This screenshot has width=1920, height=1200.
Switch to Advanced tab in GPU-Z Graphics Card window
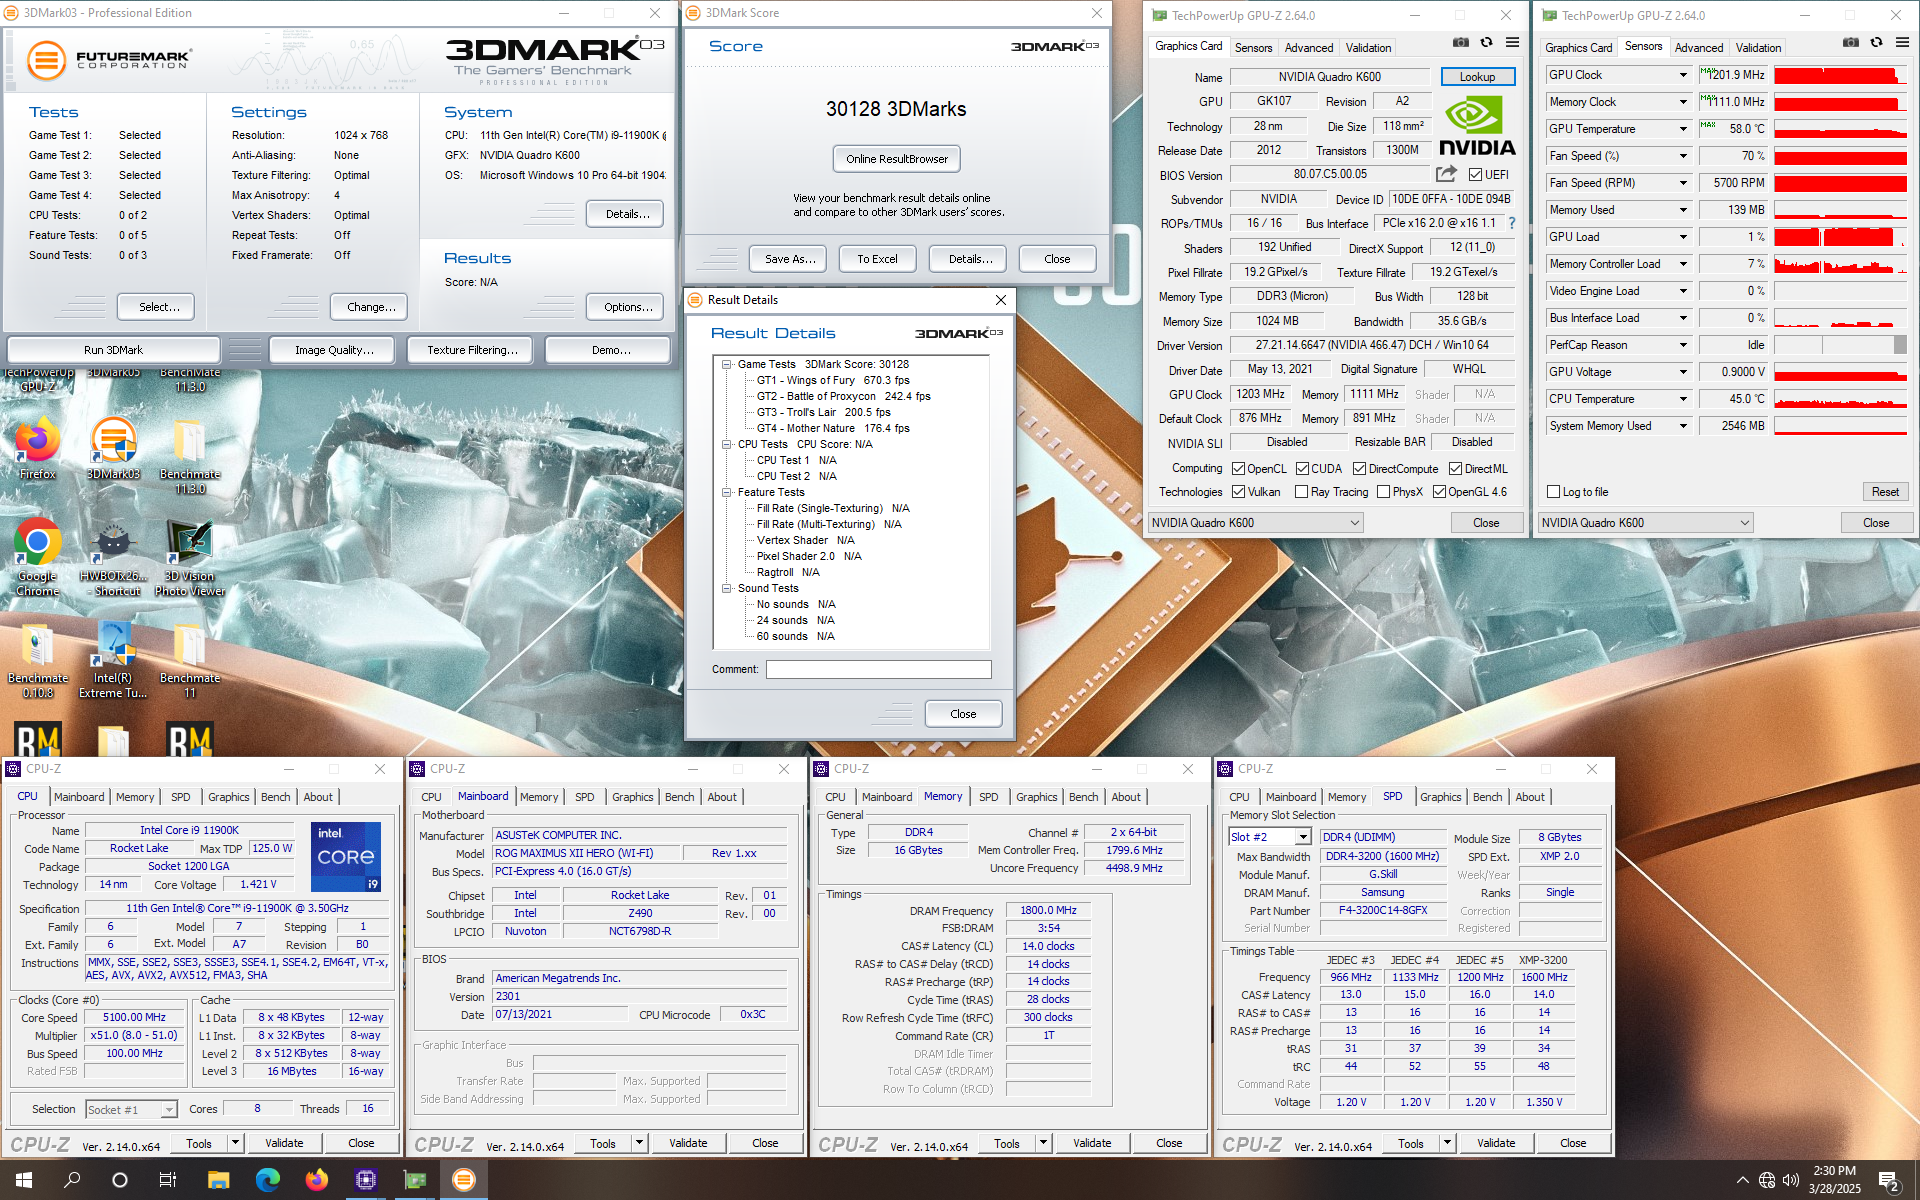tap(1309, 47)
